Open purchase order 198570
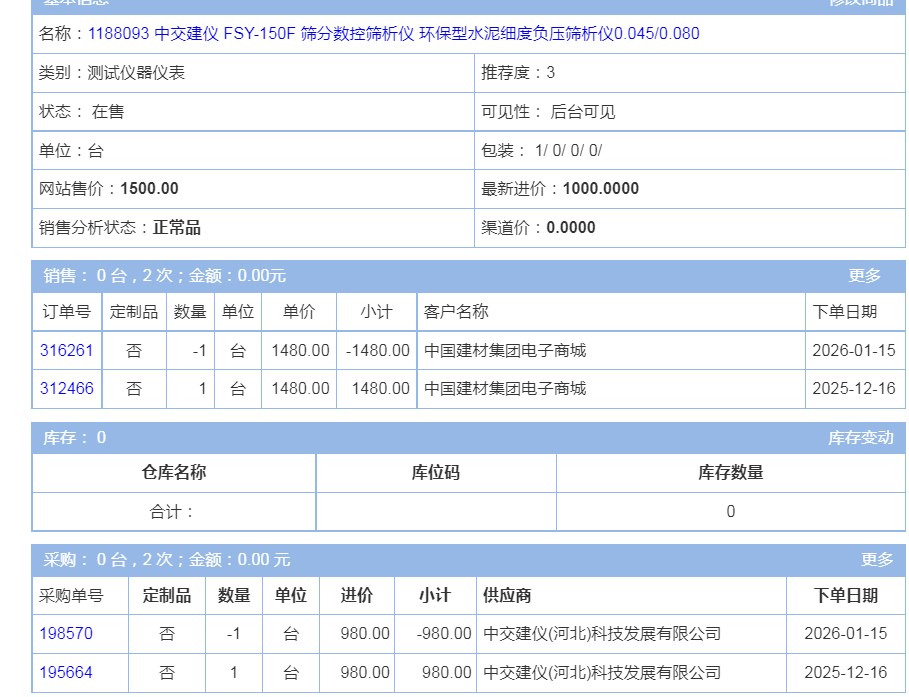This screenshot has height=697, width=909. tap(66, 634)
